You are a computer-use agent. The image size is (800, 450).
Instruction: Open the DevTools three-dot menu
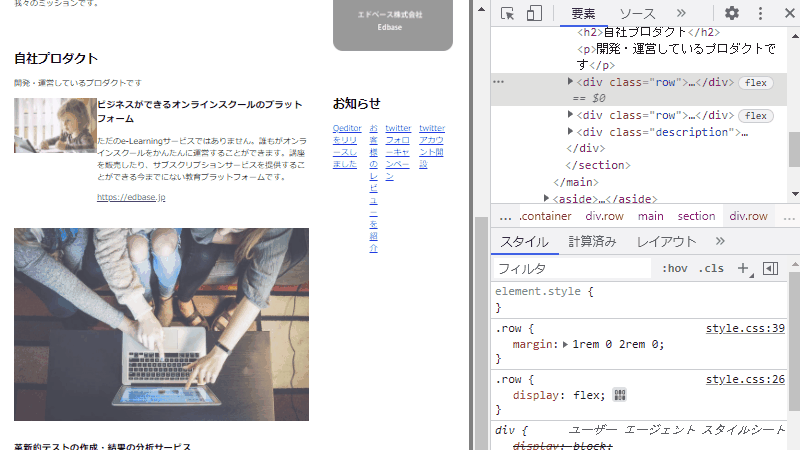click(760, 13)
